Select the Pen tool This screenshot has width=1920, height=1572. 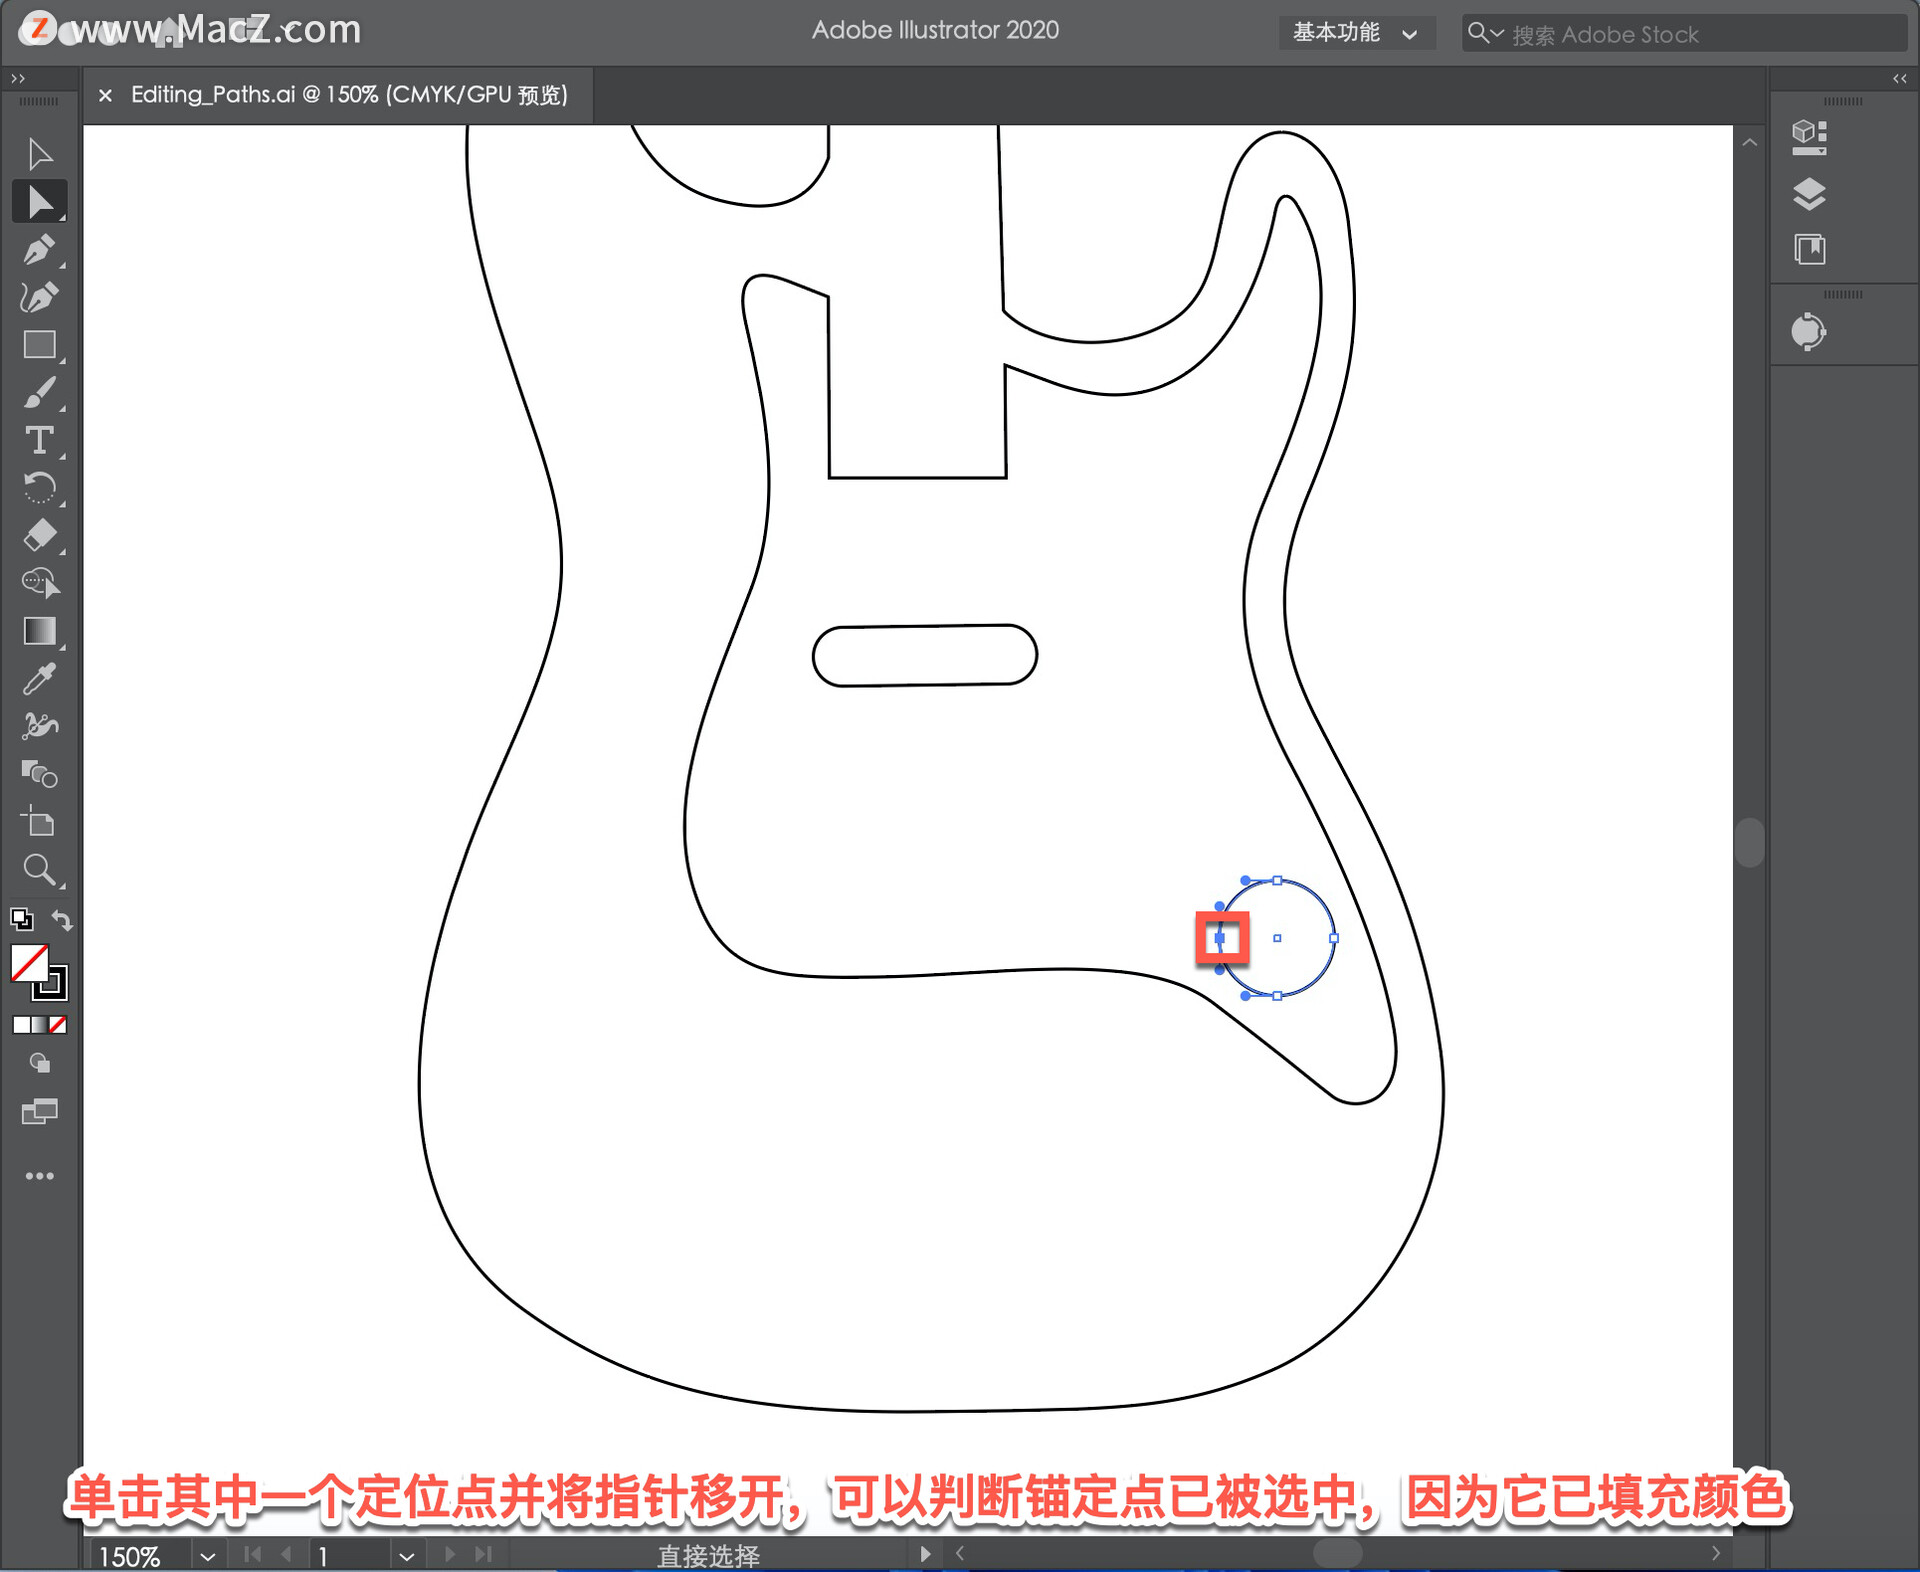click(39, 249)
